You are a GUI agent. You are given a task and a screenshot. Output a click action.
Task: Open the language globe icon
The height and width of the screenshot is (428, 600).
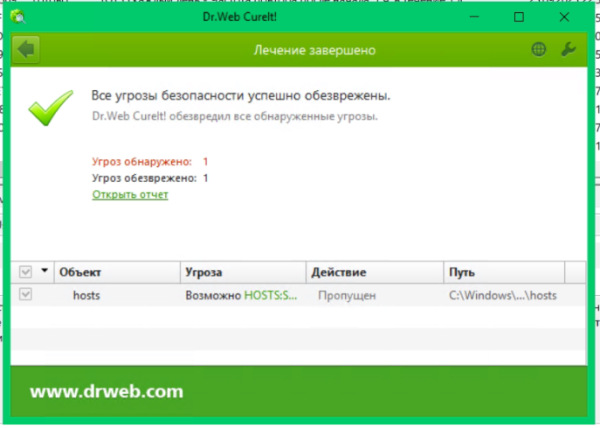[538, 49]
